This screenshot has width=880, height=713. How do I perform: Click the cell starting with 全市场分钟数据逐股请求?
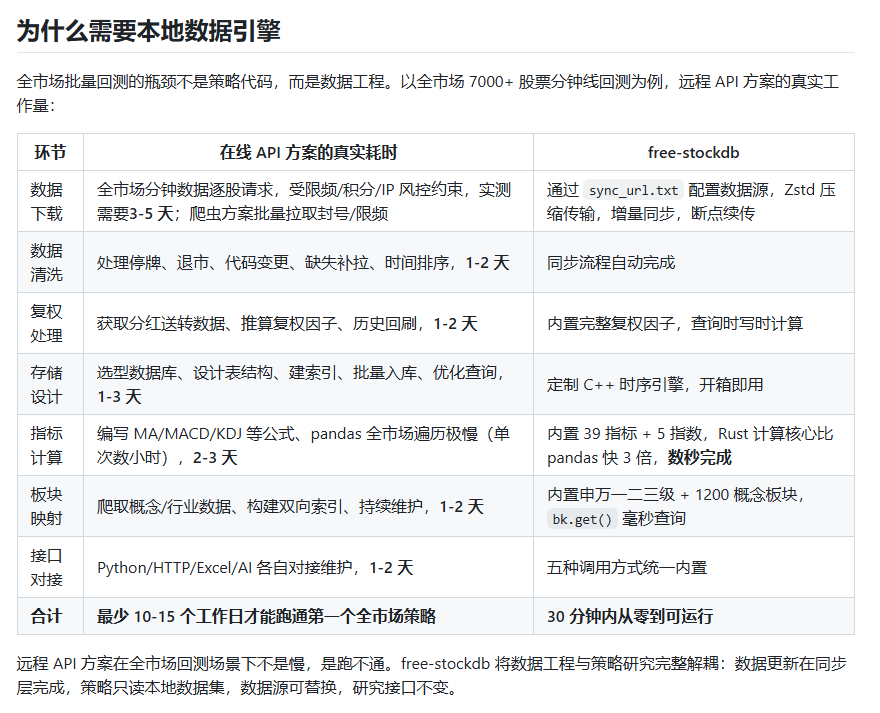[x=308, y=202]
